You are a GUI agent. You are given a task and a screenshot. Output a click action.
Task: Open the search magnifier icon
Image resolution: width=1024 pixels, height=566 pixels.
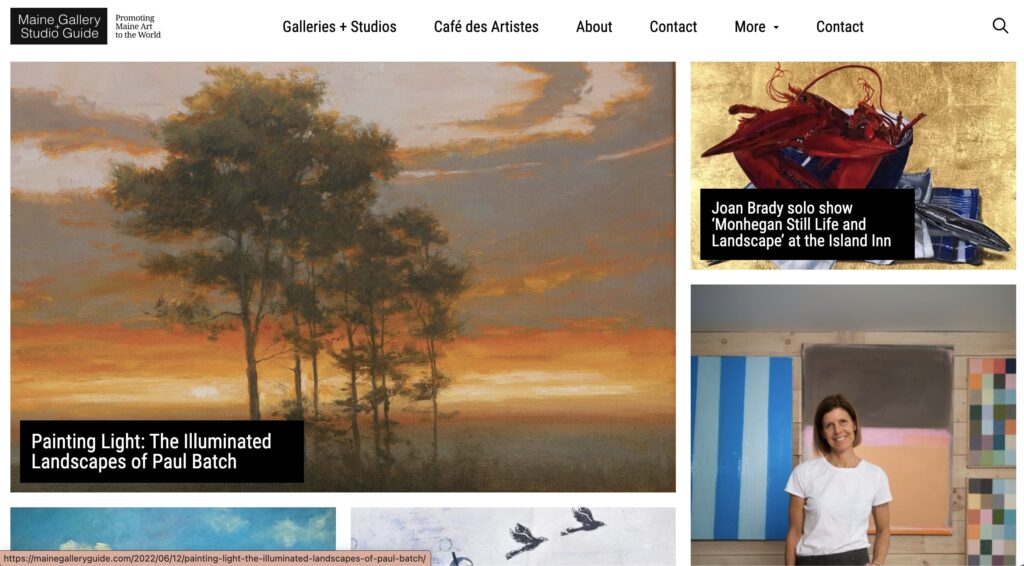[1000, 25]
